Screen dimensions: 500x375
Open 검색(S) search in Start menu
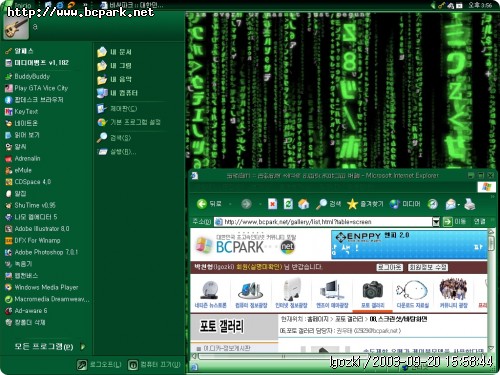point(114,137)
